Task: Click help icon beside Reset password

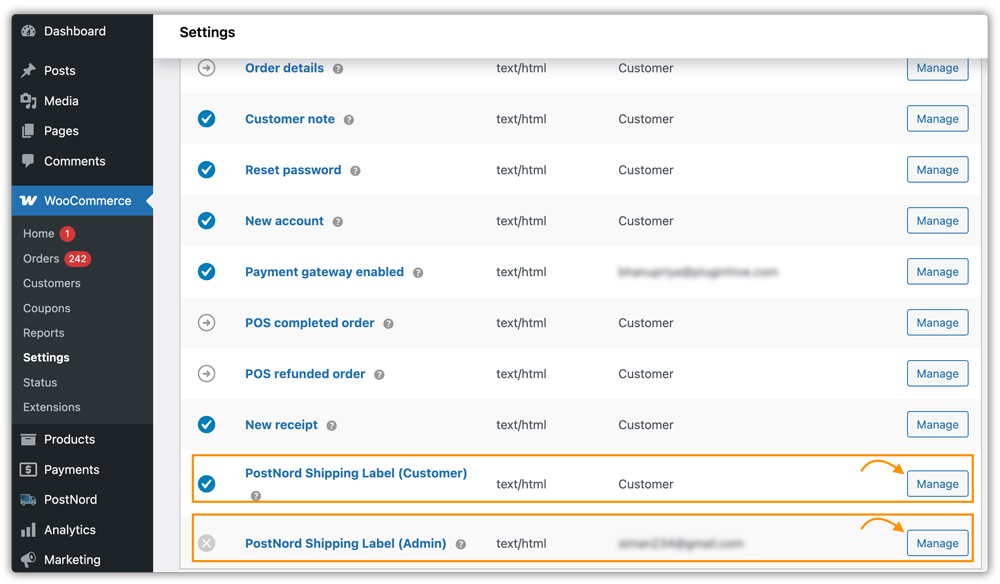Action: 355,171
